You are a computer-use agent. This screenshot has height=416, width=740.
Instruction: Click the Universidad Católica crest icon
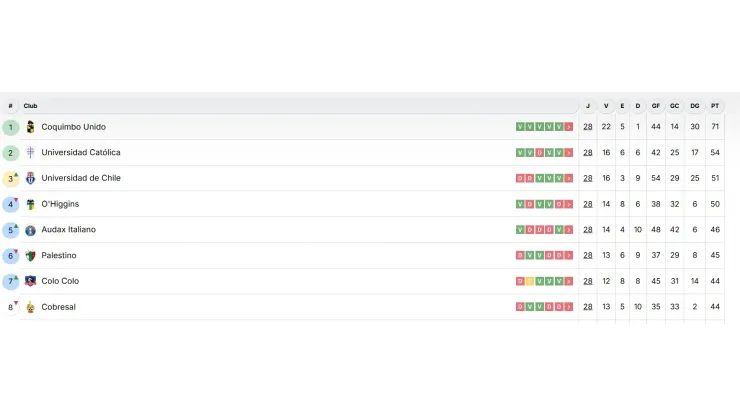[x=30, y=153]
